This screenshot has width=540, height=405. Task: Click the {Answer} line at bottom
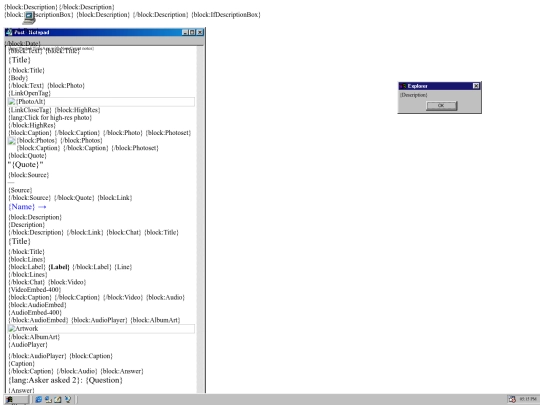pyautogui.click(x=21, y=390)
